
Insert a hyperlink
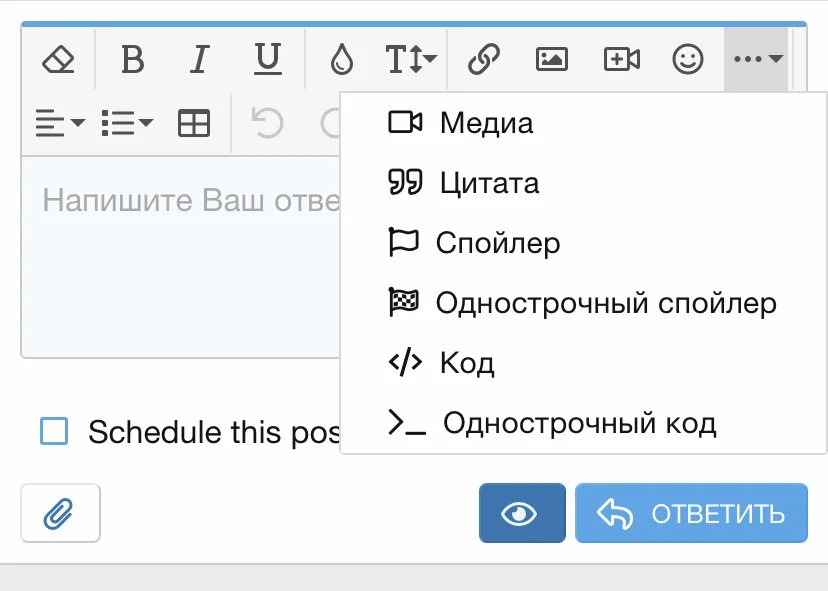pos(485,59)
